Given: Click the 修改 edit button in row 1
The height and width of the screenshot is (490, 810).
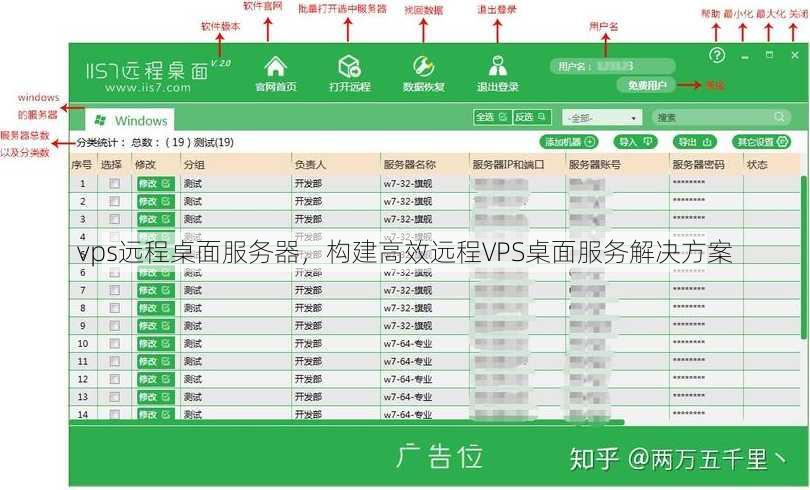Looking at the screenshot, I should (x=155, y=183).
